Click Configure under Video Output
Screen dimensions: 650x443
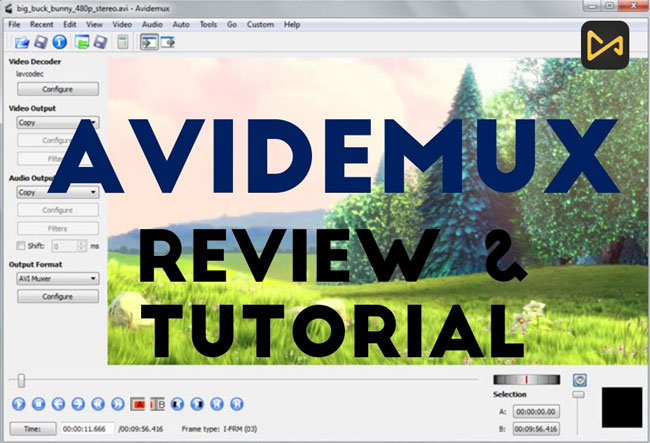tap(58, 140)
